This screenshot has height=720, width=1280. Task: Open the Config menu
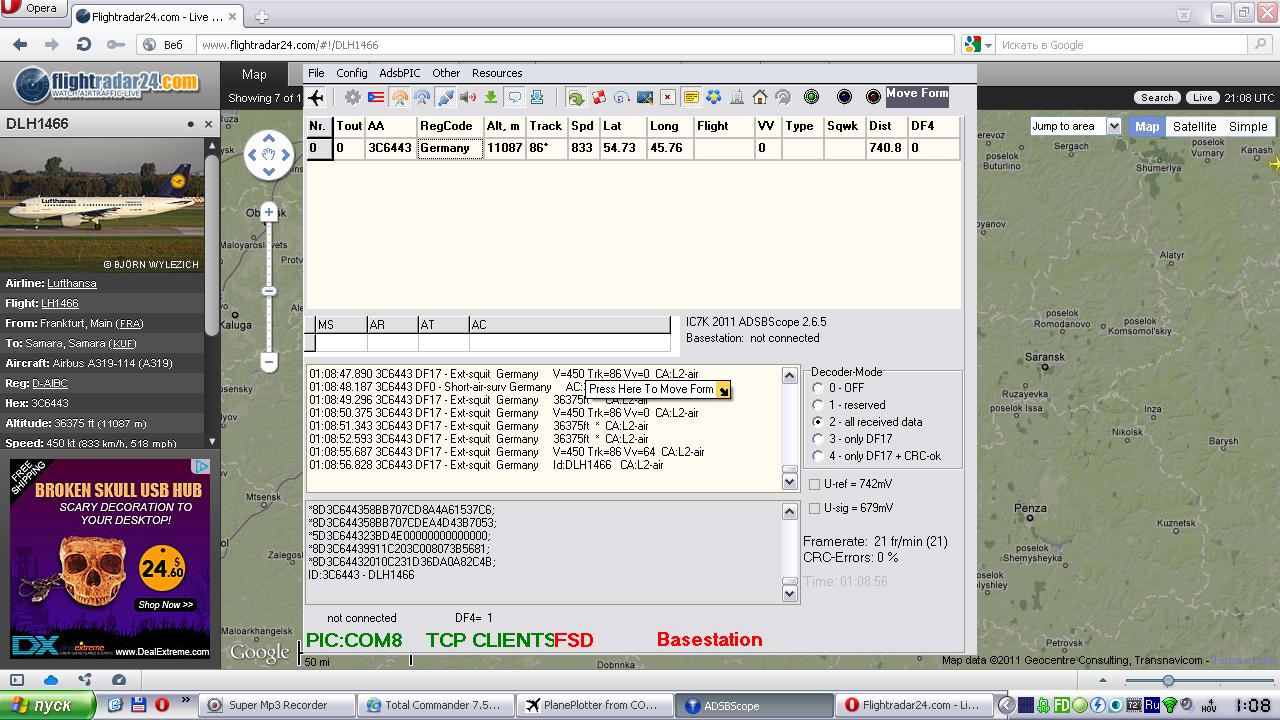(352, 73)
